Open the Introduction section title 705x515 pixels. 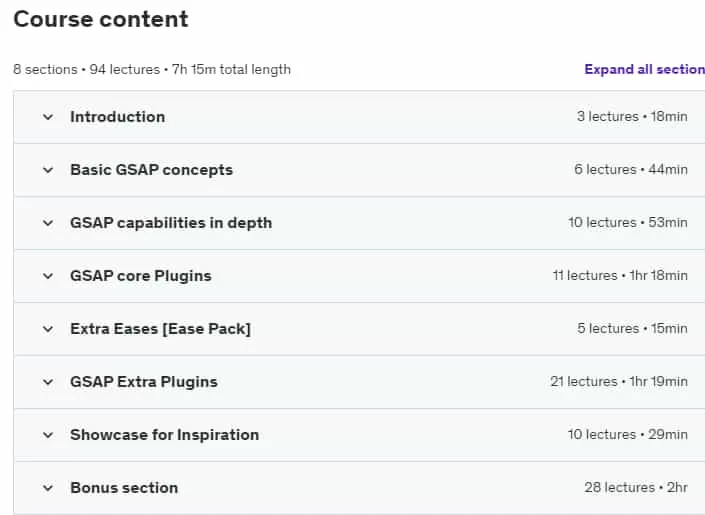pyautogui.click(x=118, y=117)
